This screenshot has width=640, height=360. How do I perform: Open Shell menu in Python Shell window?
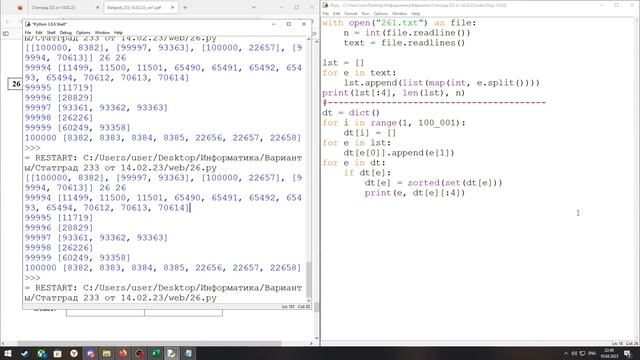51,33
